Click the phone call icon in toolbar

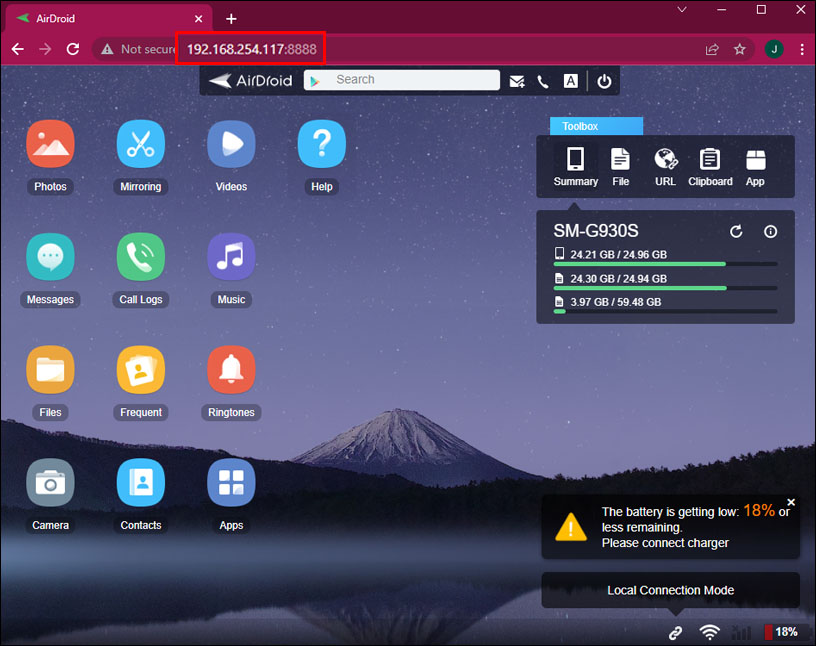(x=543, y=81)
